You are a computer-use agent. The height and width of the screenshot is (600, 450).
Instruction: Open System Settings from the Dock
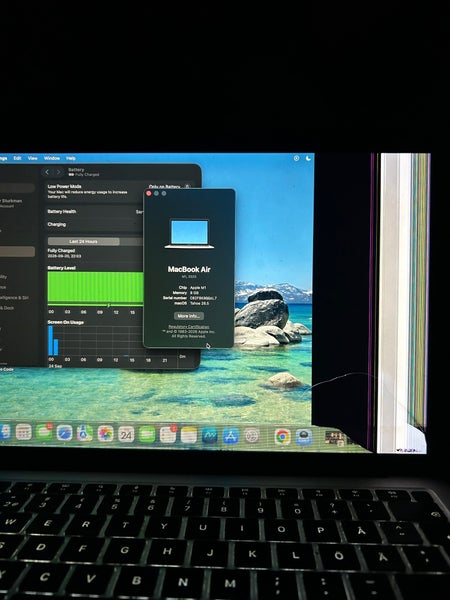252,436
